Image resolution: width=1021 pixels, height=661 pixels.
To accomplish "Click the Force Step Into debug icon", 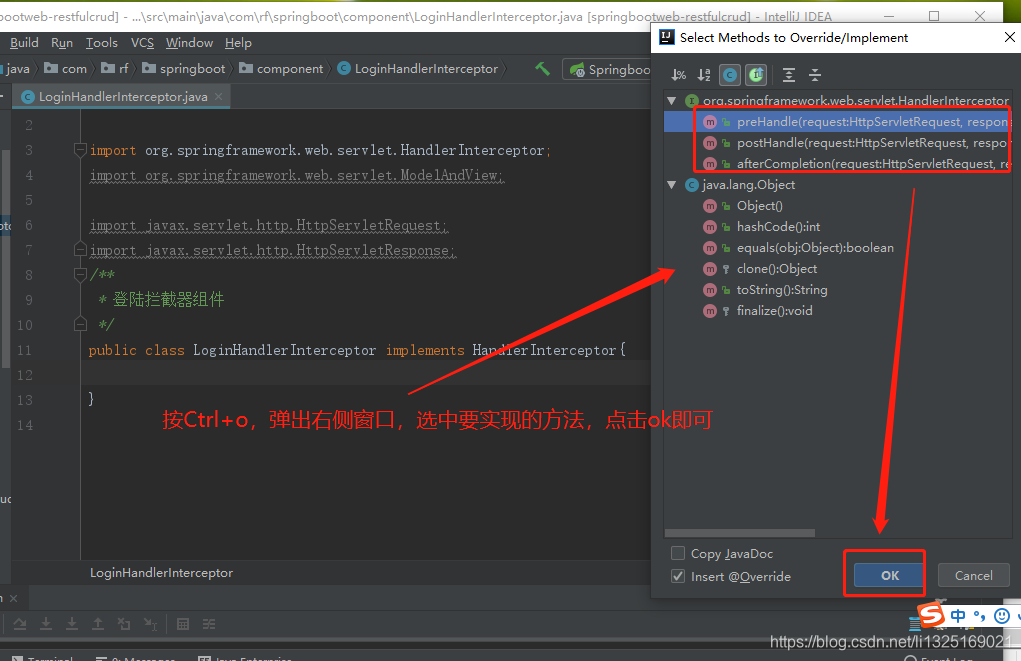I will coord(72,624).
